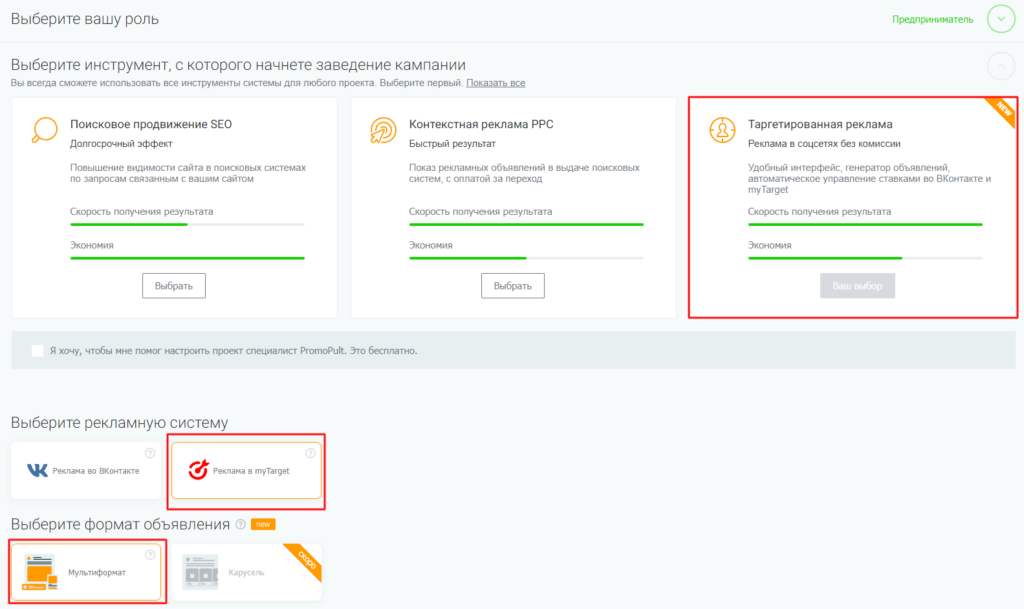The width and height of the screenshot is (1024, 609).
Task: Click targeted ads Экономия progress bar
Action: pos(865,258)
